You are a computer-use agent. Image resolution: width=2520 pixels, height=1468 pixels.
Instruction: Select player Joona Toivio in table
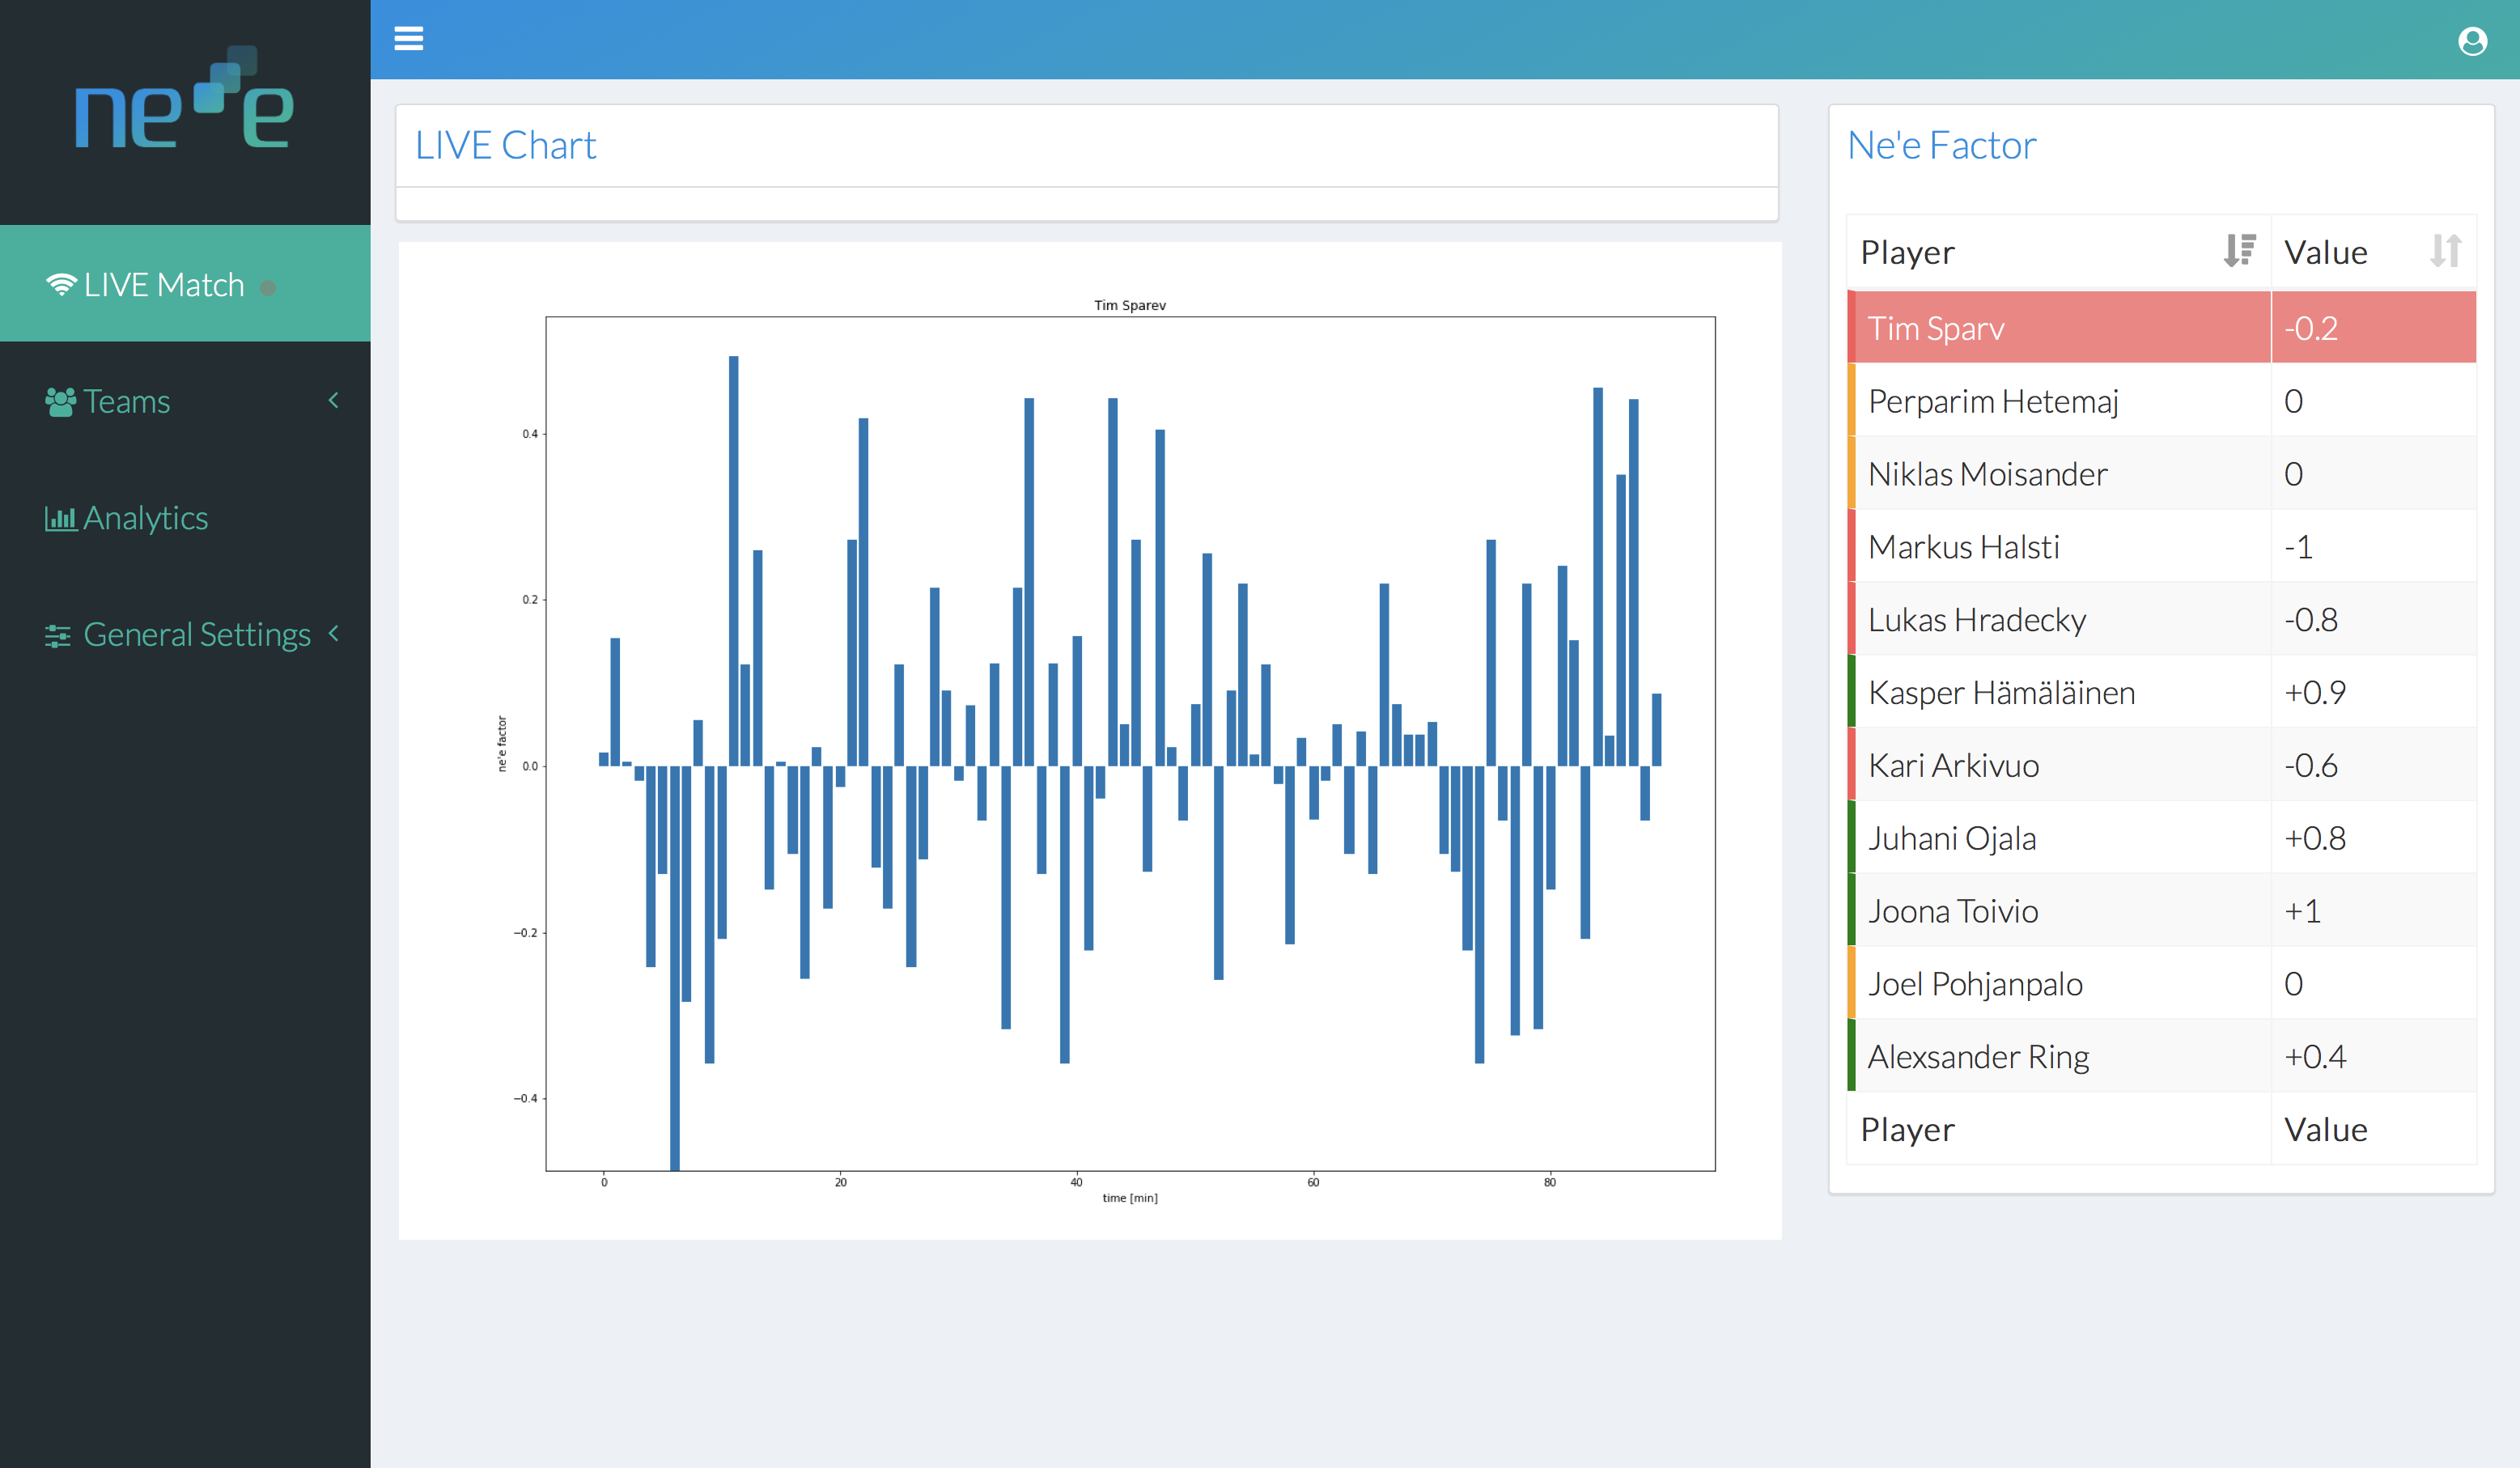1953,911
